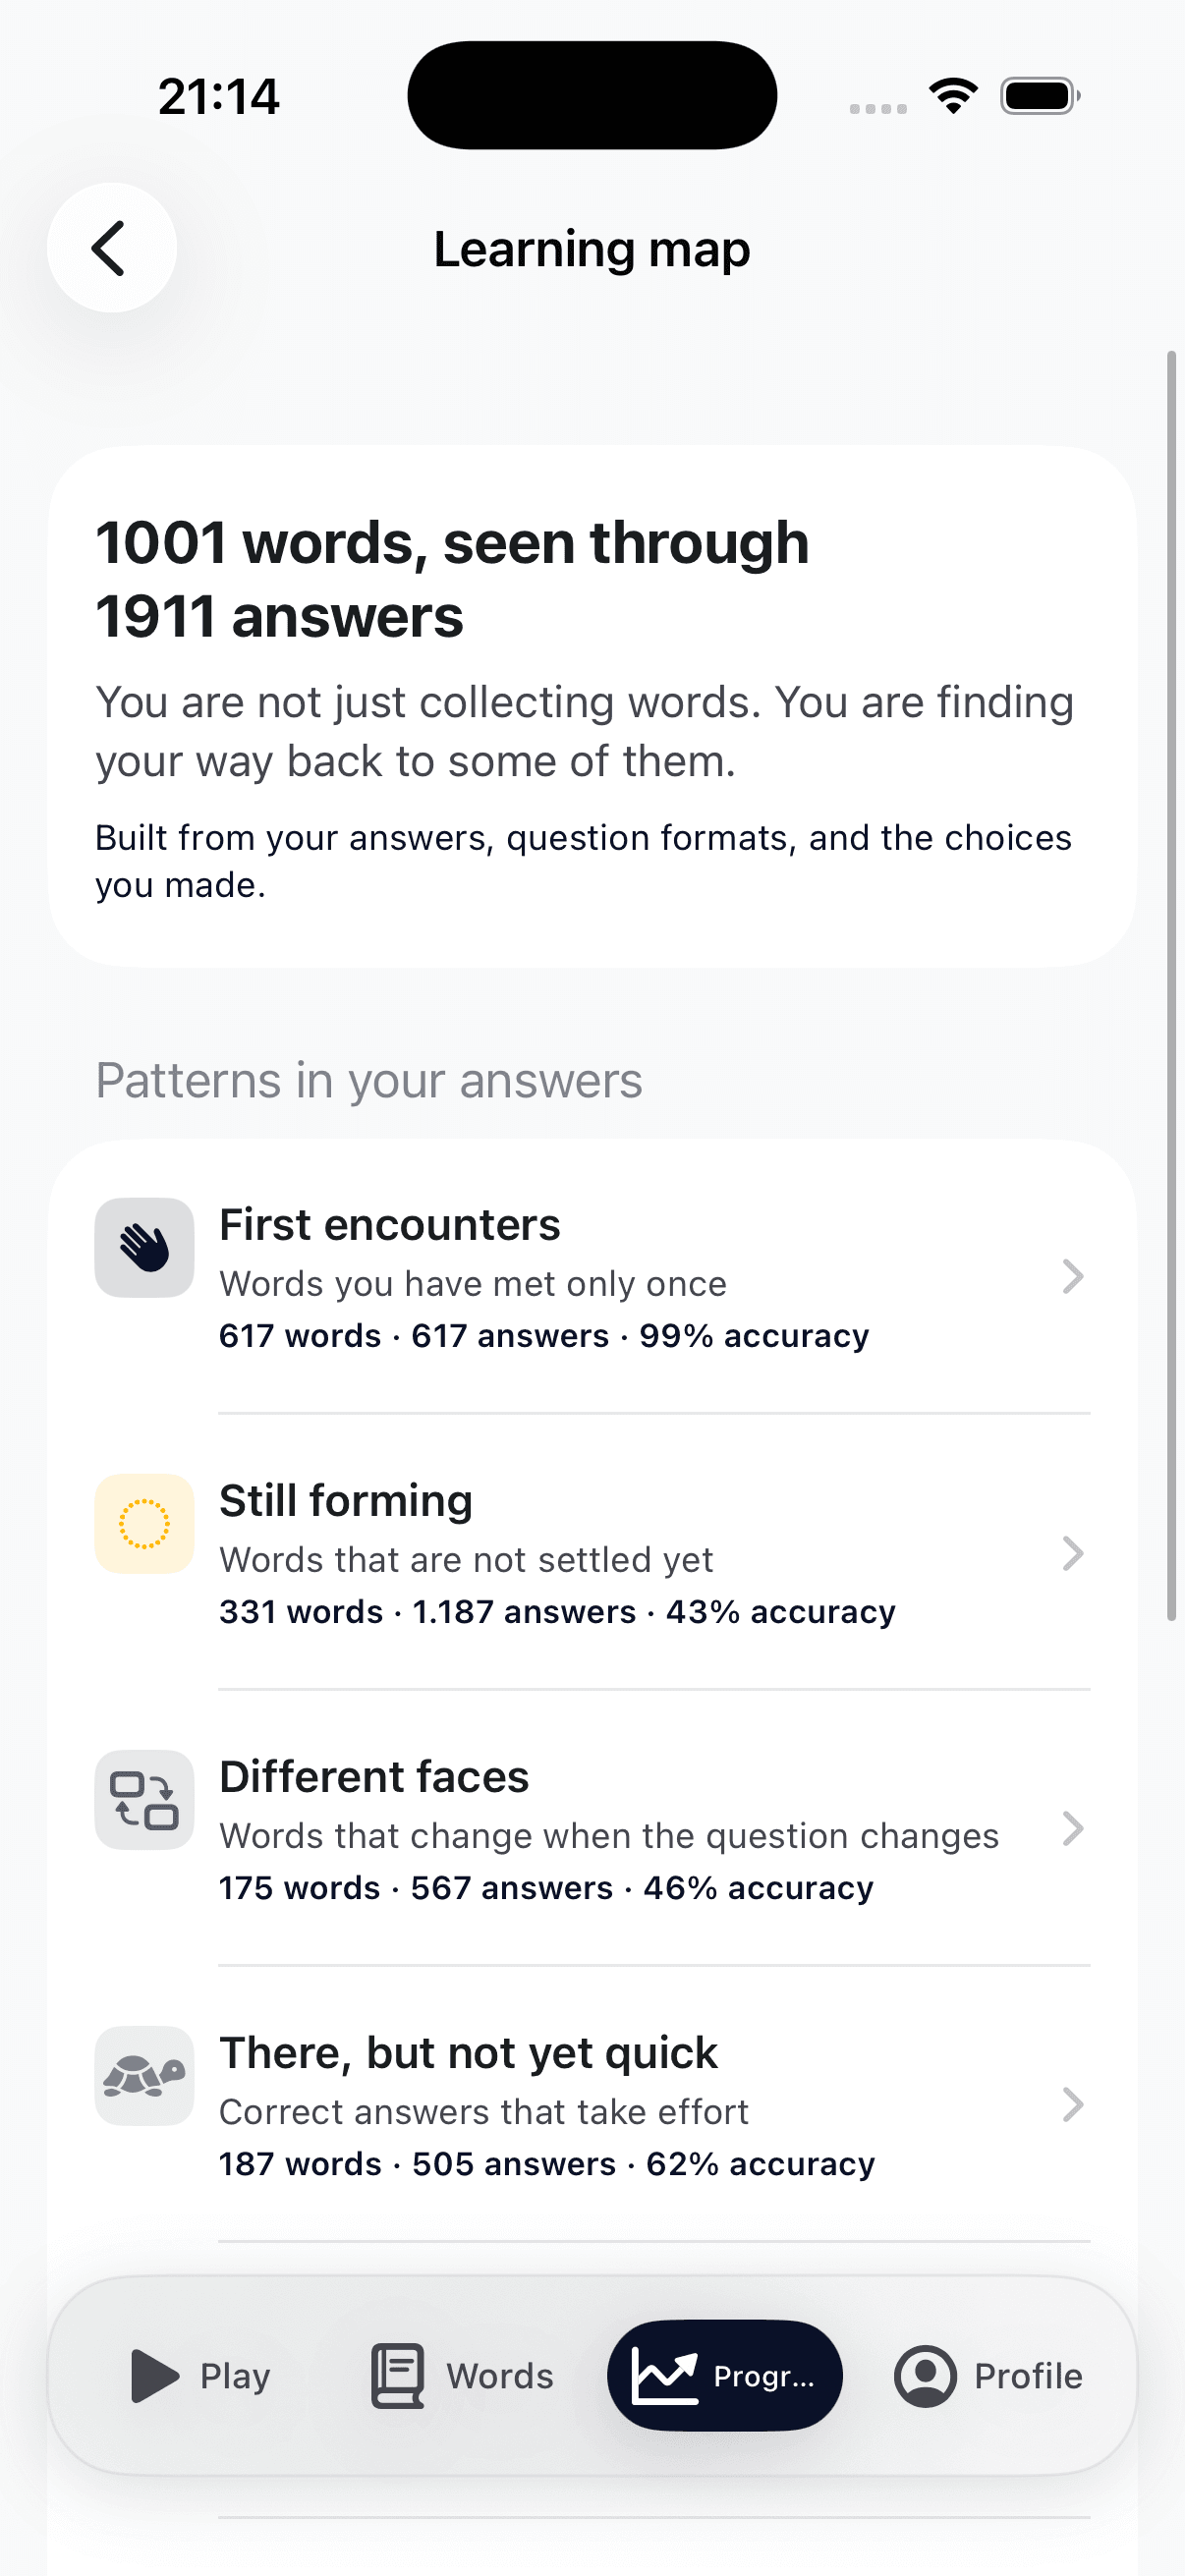Click the vertical scrollbar indicator

coord(1172,985)
